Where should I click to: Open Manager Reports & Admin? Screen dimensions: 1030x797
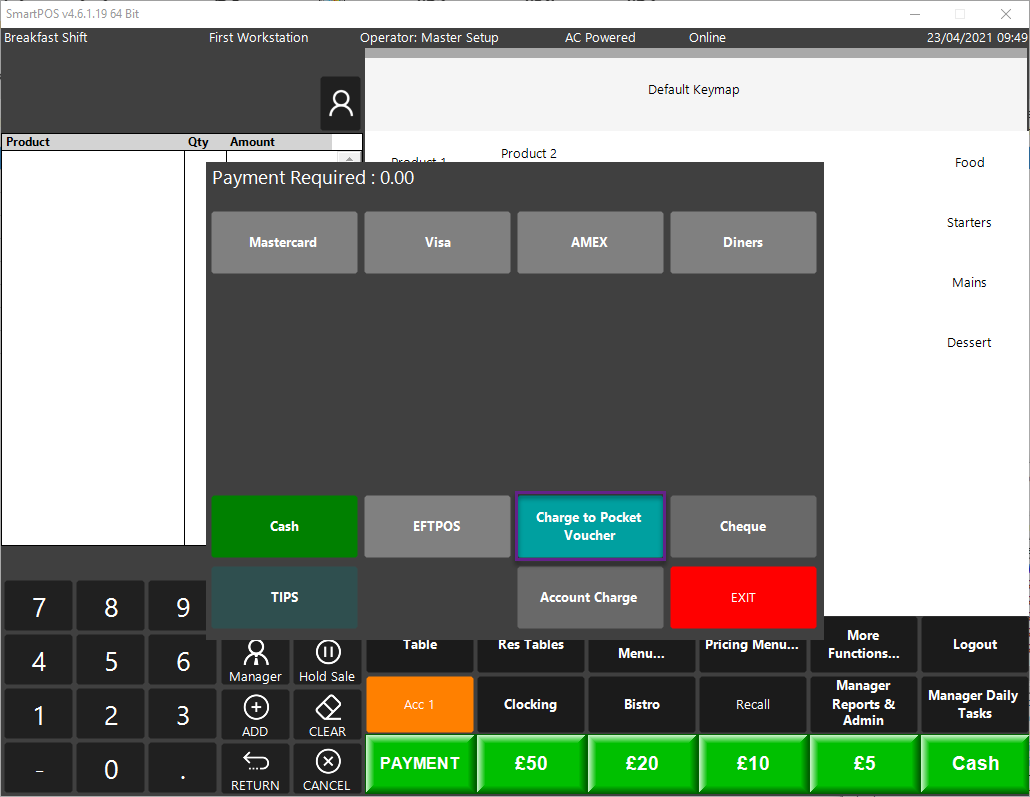(863, 703)
